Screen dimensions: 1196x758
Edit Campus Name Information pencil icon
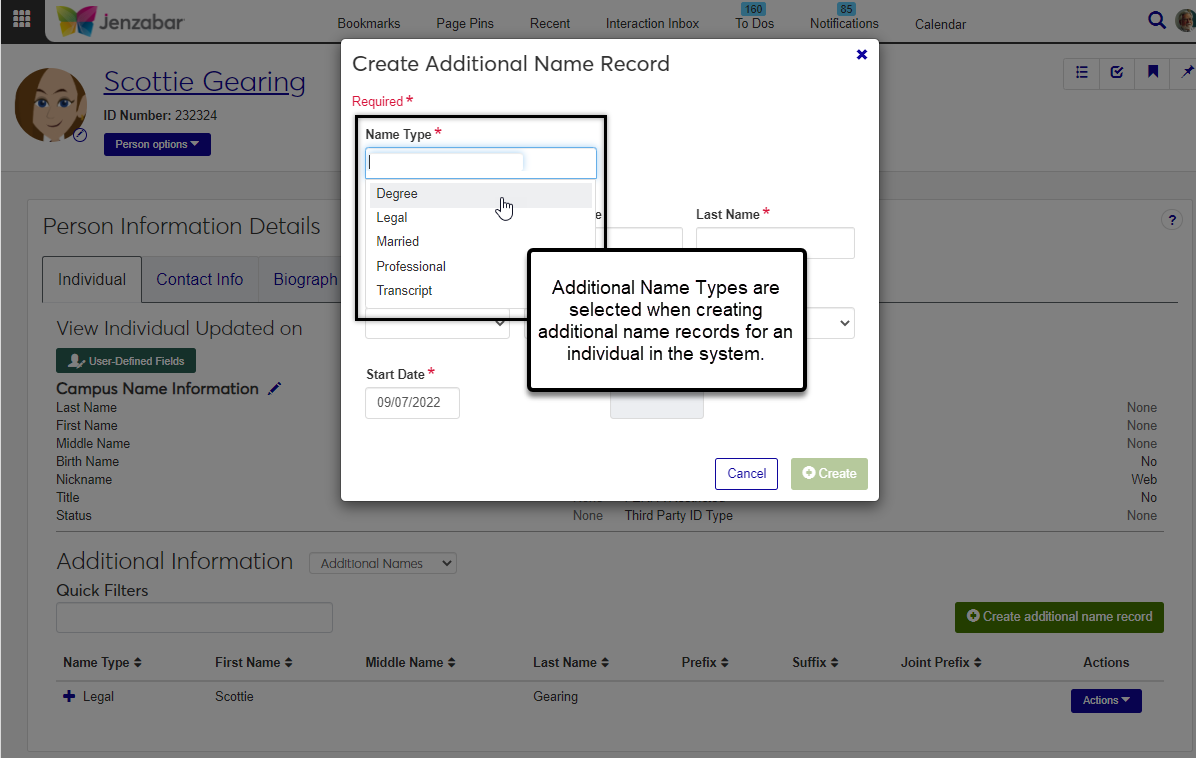tap(275, 389)
